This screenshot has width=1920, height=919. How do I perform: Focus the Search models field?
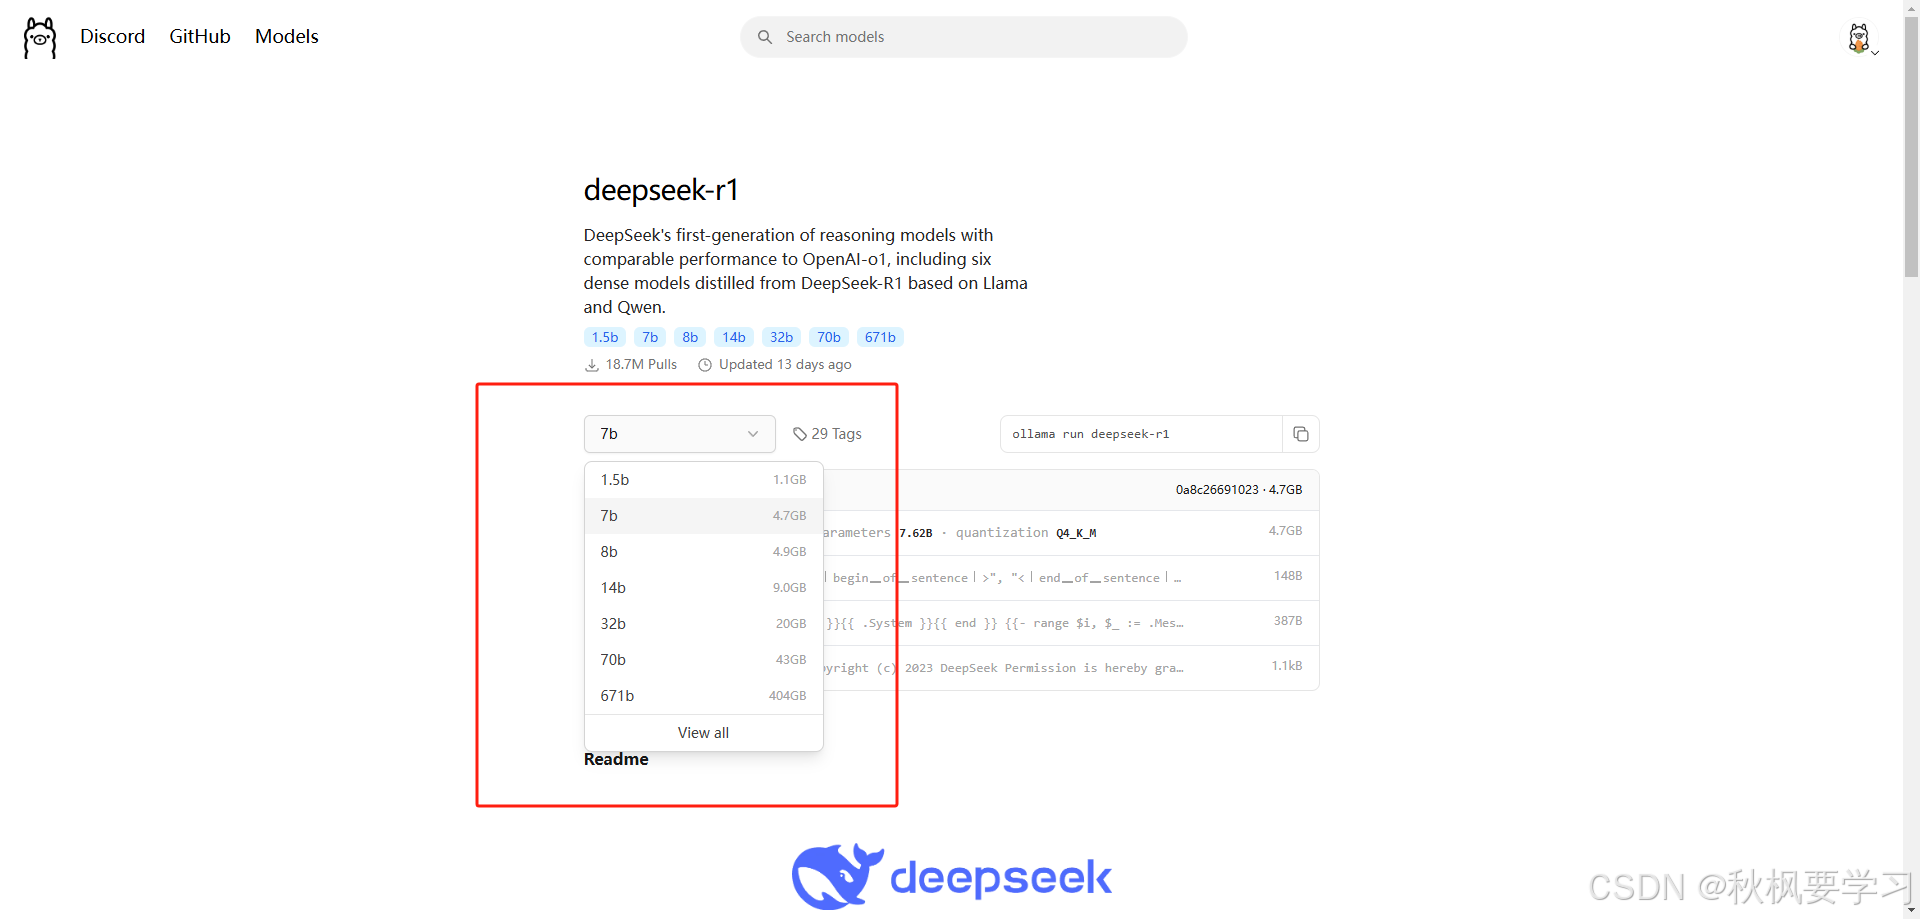[963, 37]
